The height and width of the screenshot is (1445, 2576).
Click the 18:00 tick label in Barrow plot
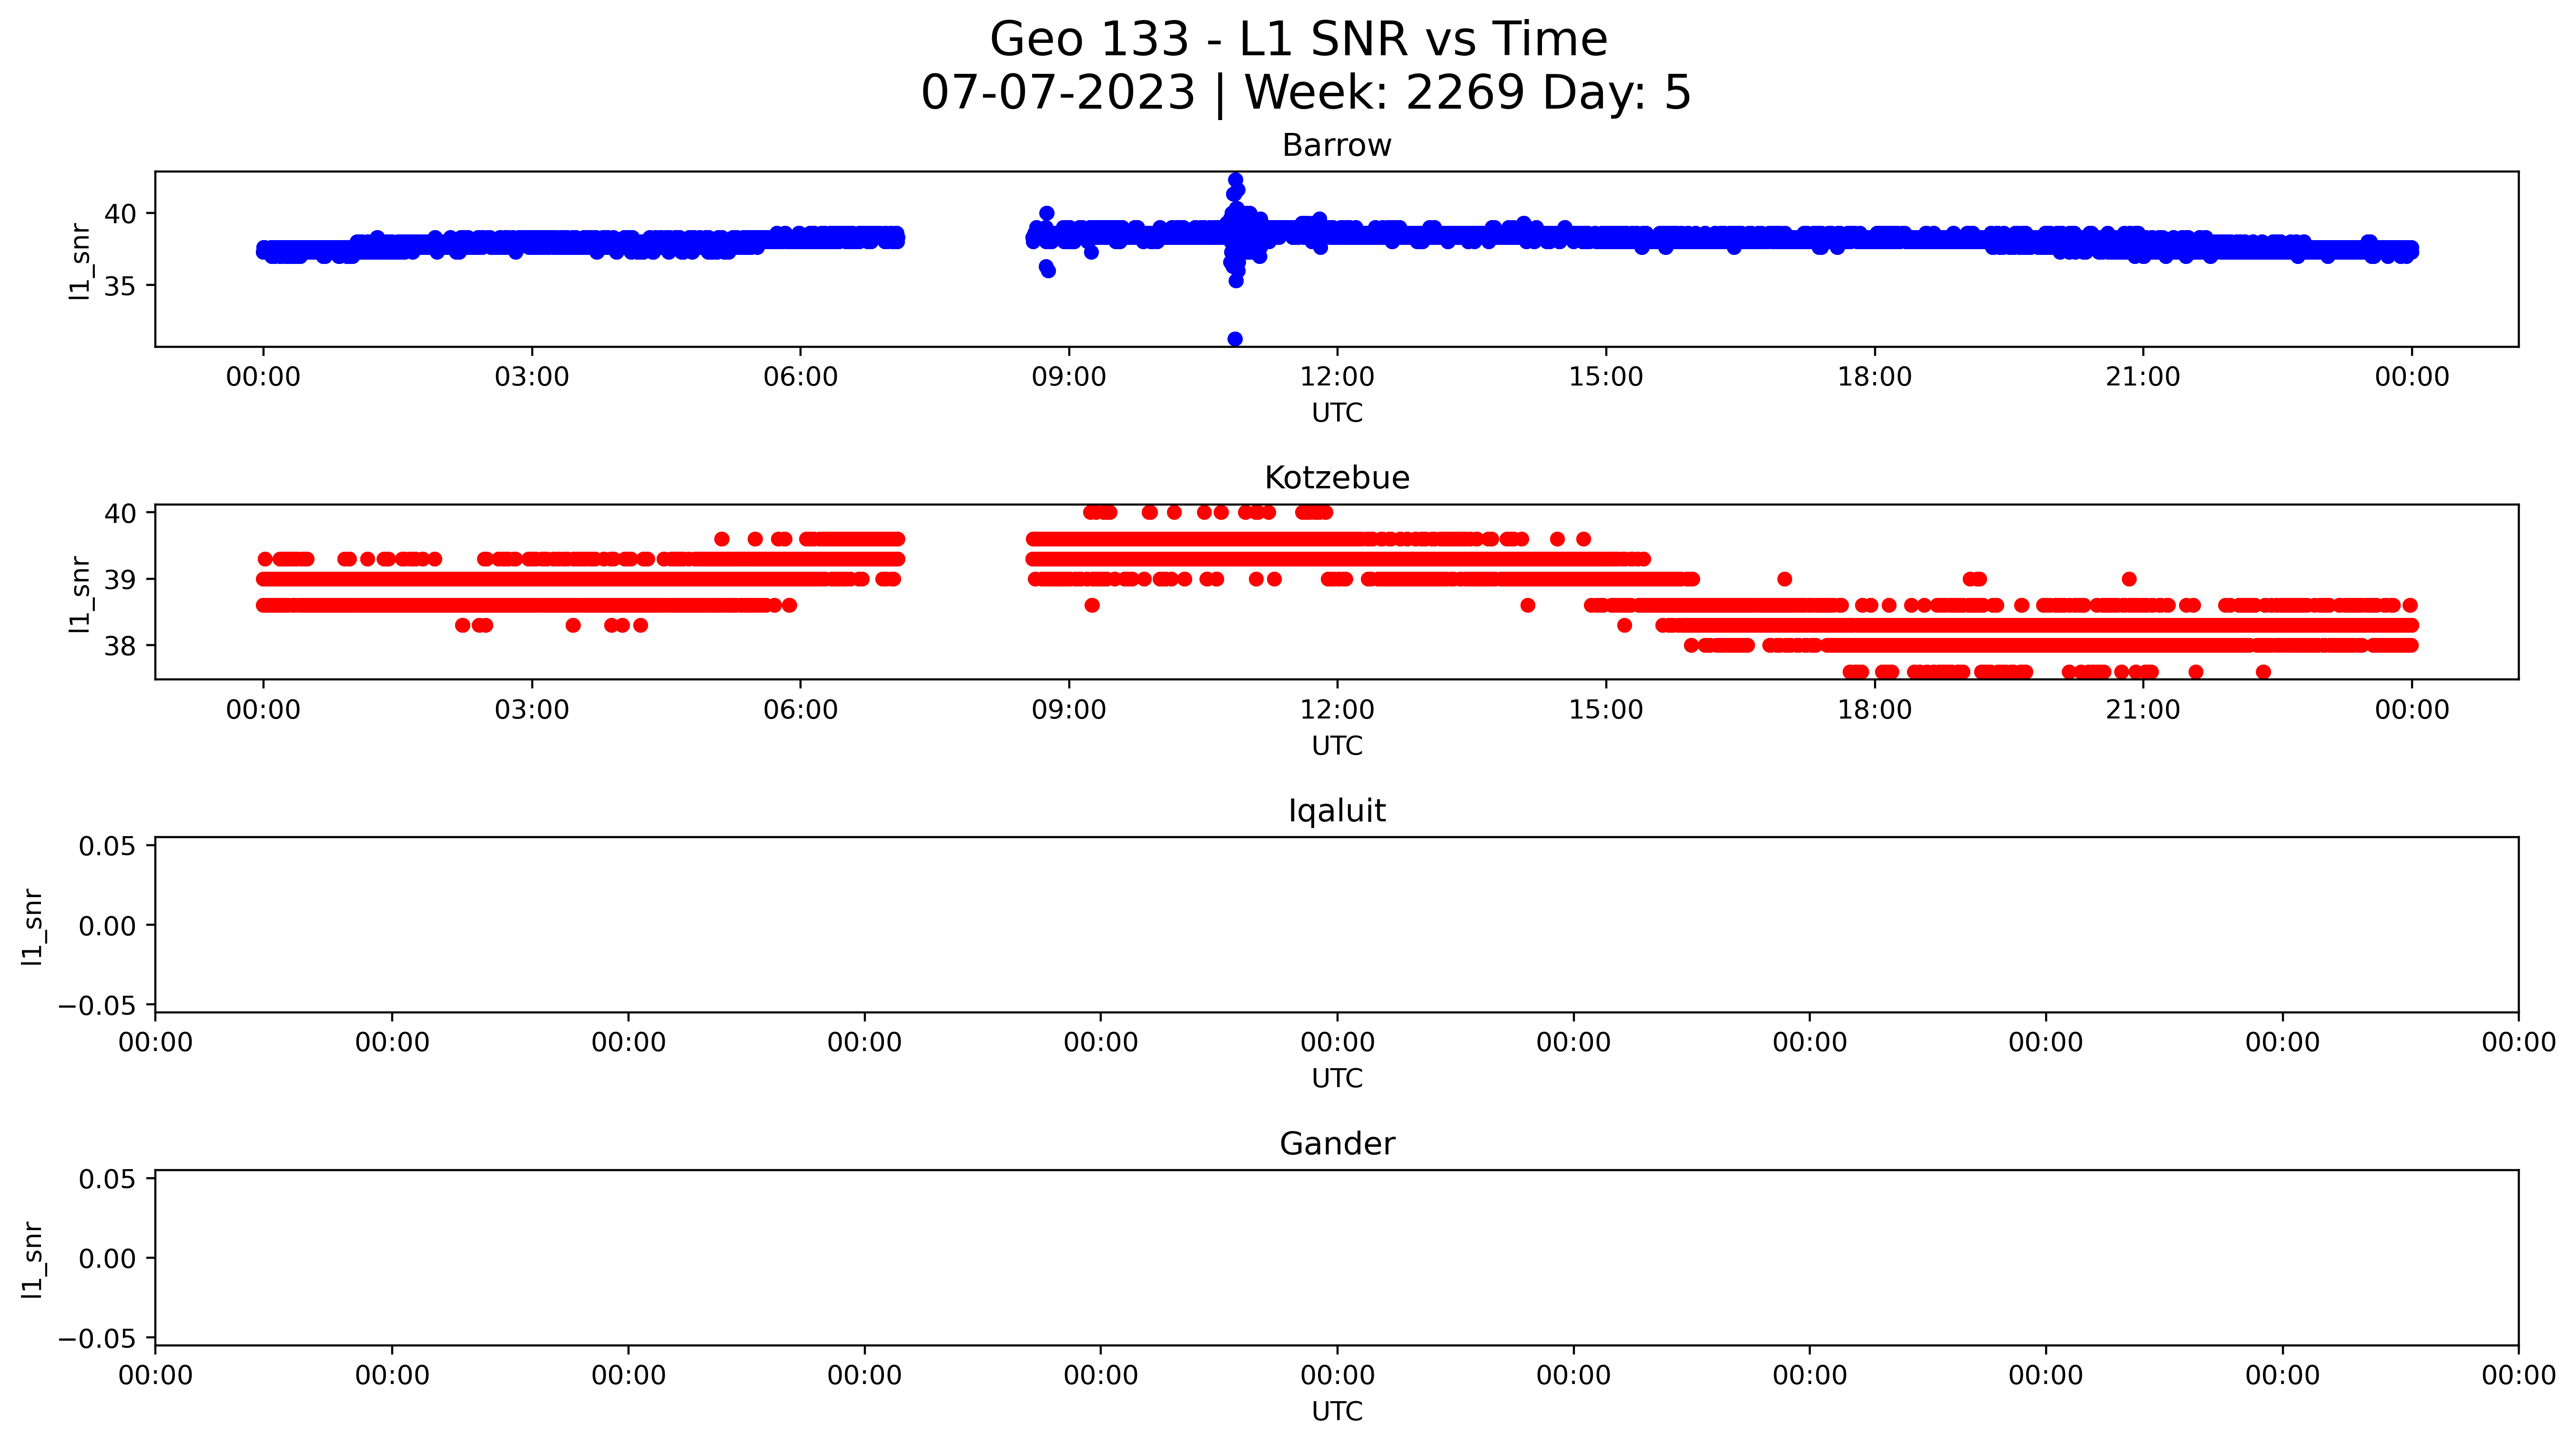point(1874,377)
